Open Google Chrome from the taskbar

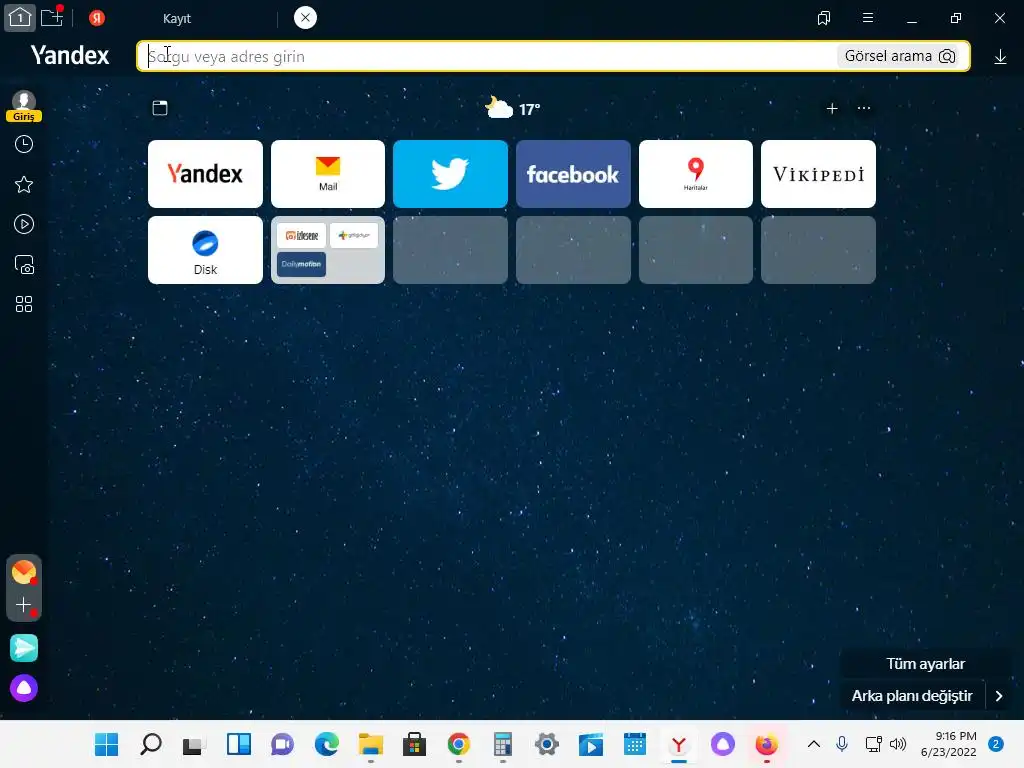click(458, 744)
